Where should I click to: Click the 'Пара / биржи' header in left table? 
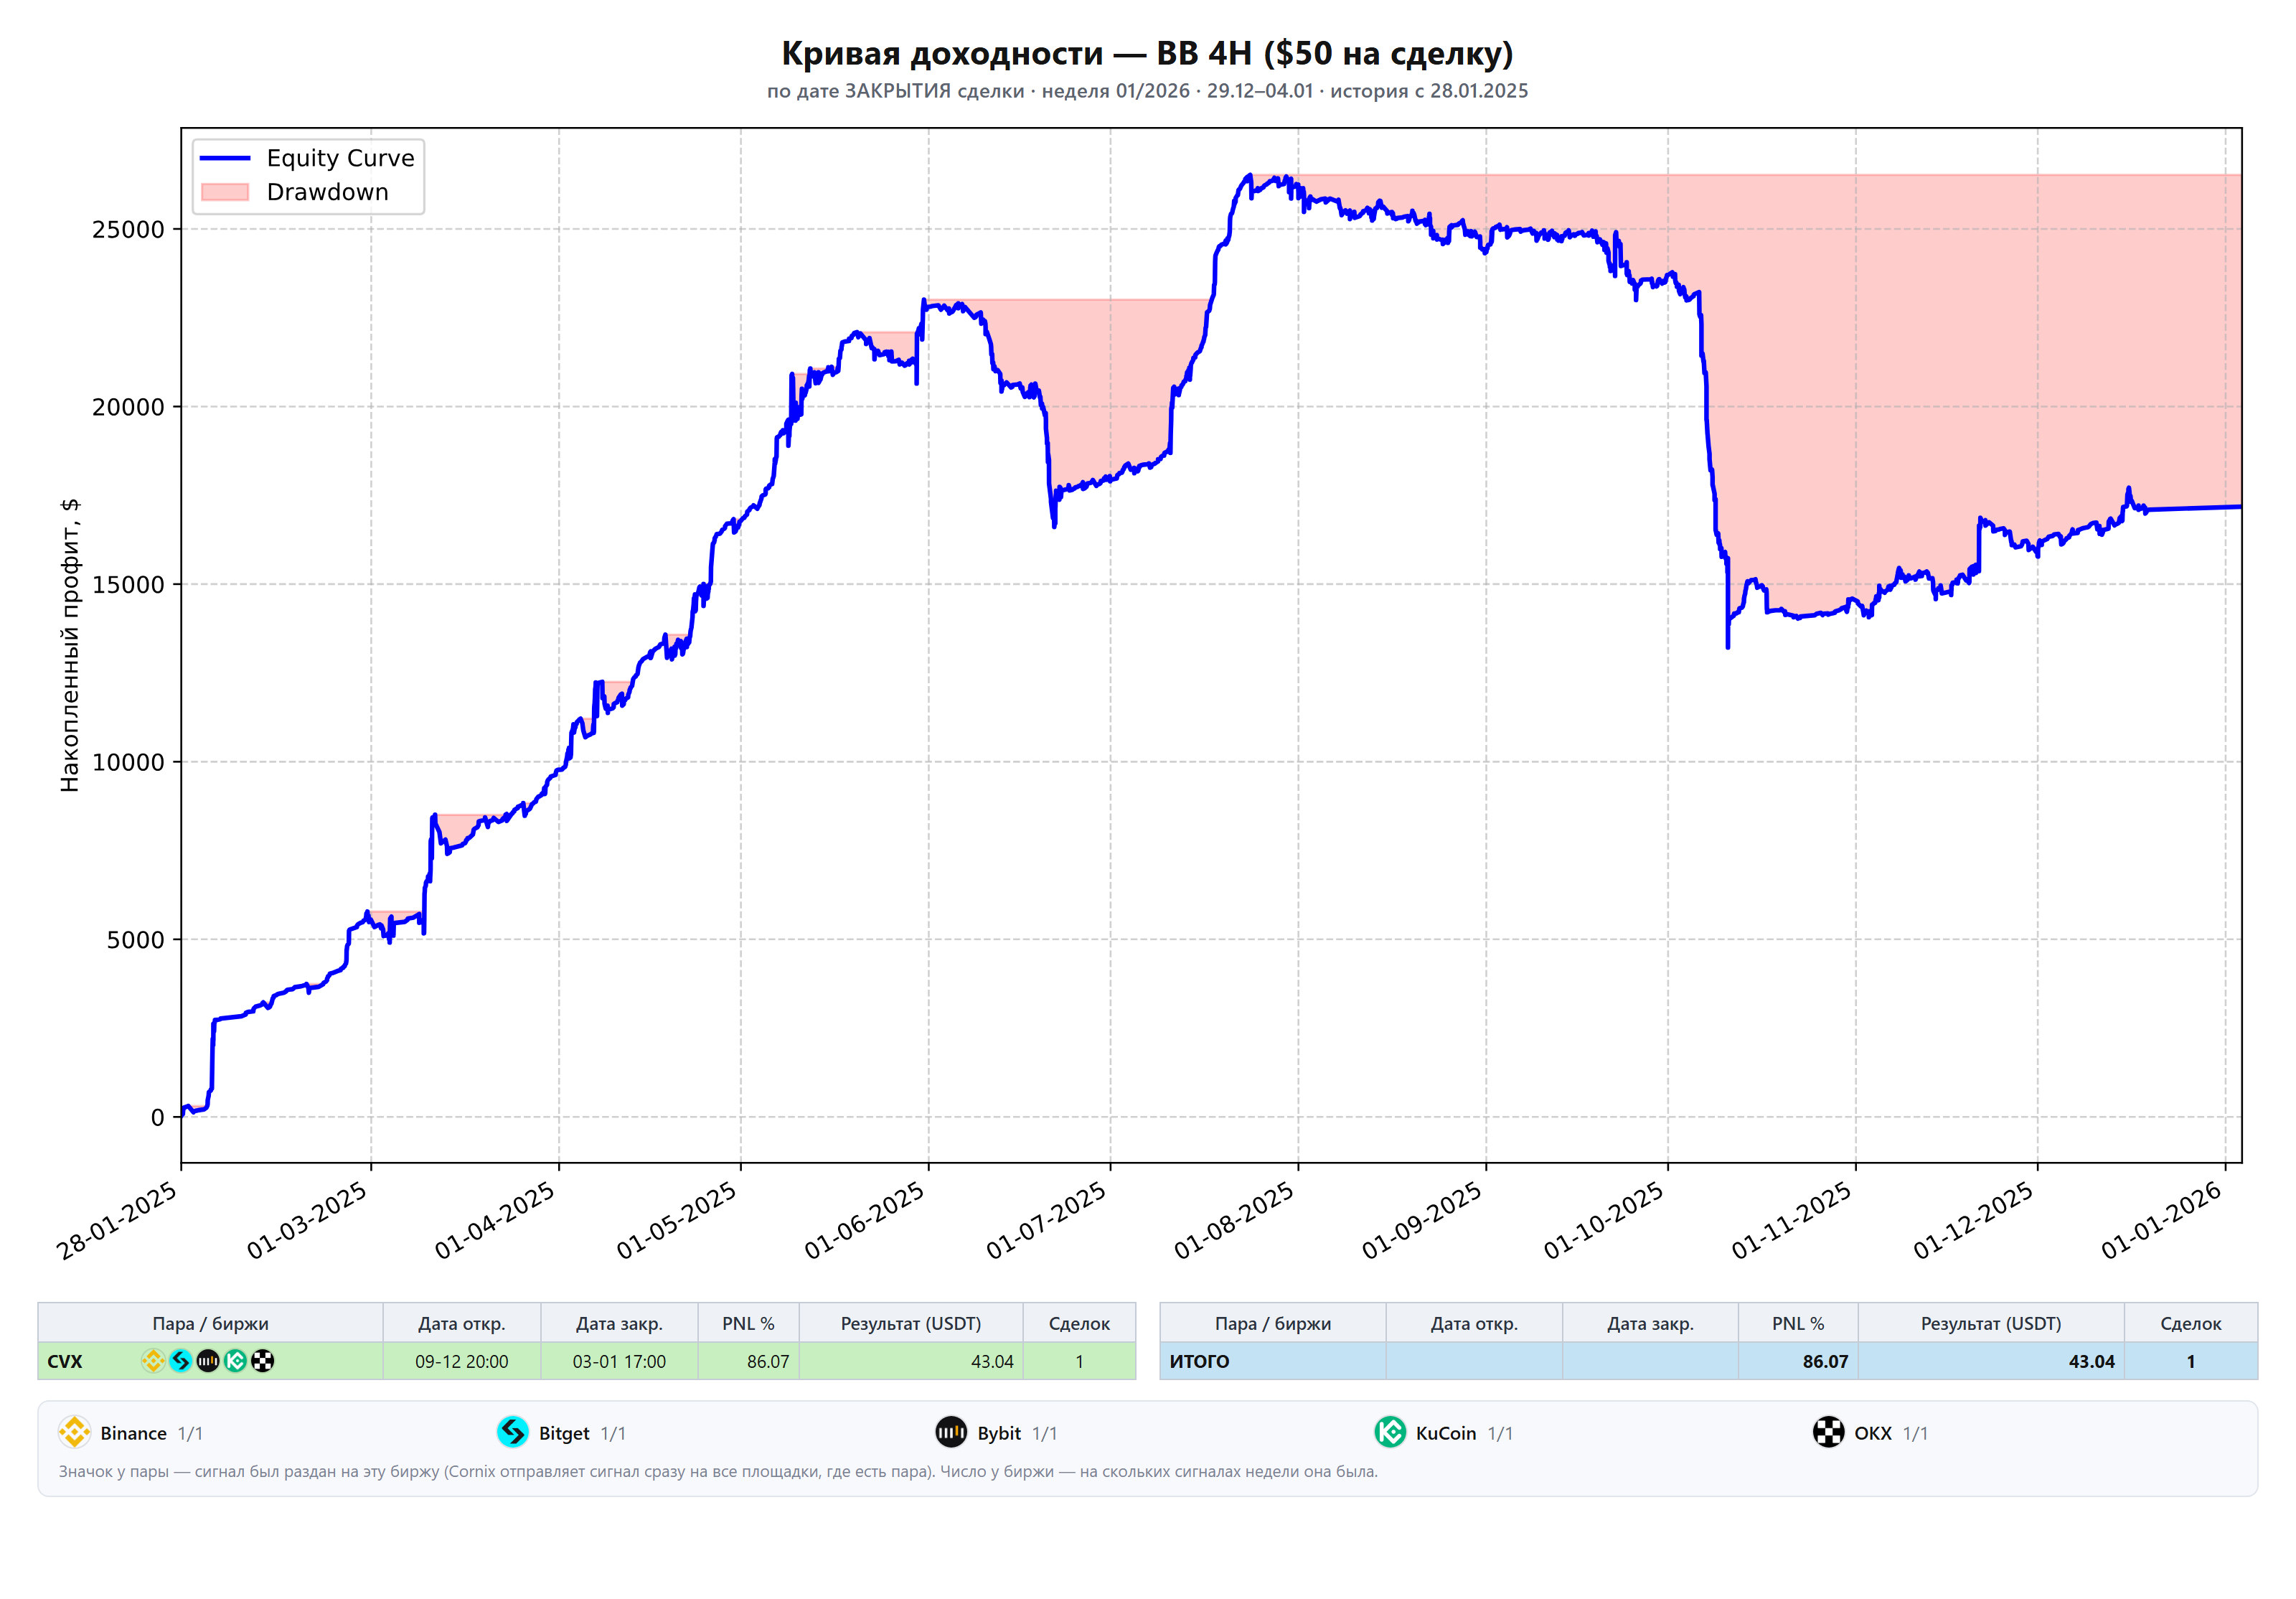pos(210,1323)
